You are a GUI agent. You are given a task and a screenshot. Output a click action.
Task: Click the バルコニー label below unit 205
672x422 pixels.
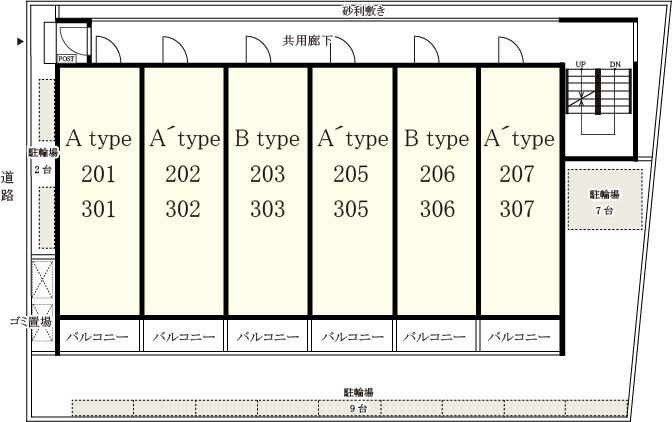tap(352, 336)
